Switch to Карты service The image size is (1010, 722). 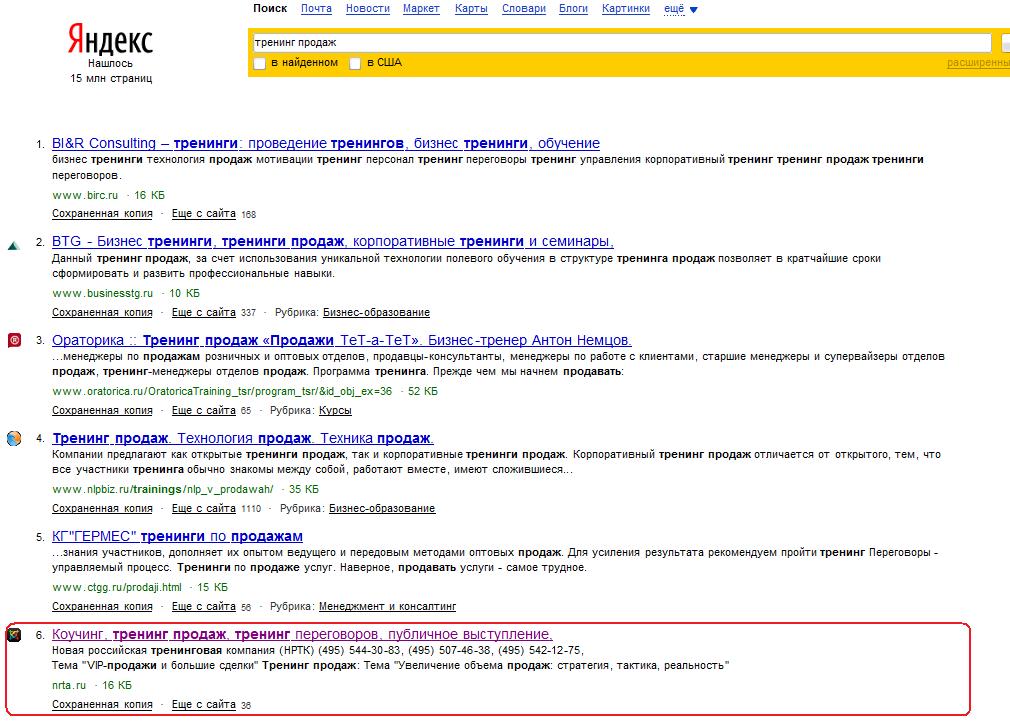click(471, 8)
